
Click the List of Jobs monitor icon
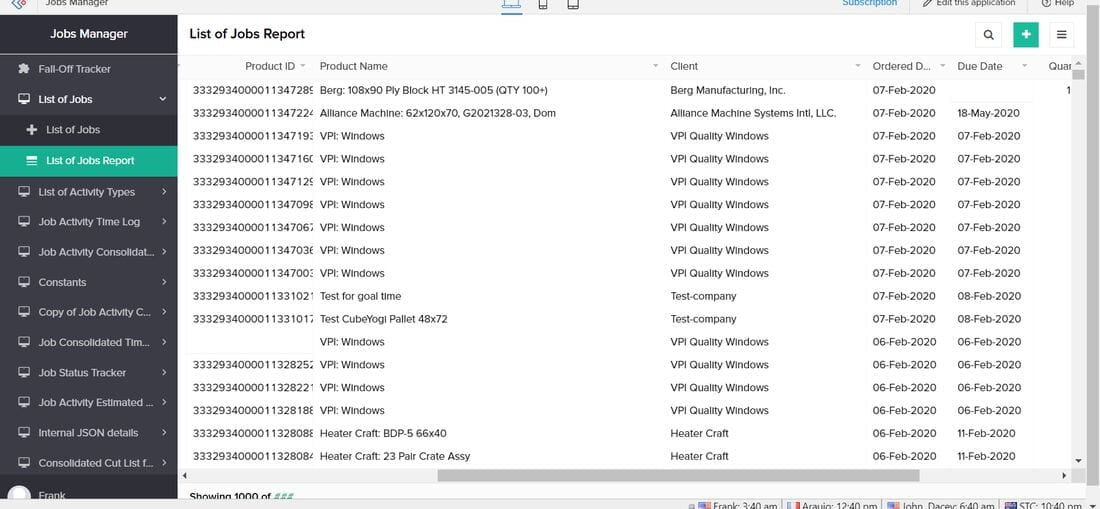24,99
